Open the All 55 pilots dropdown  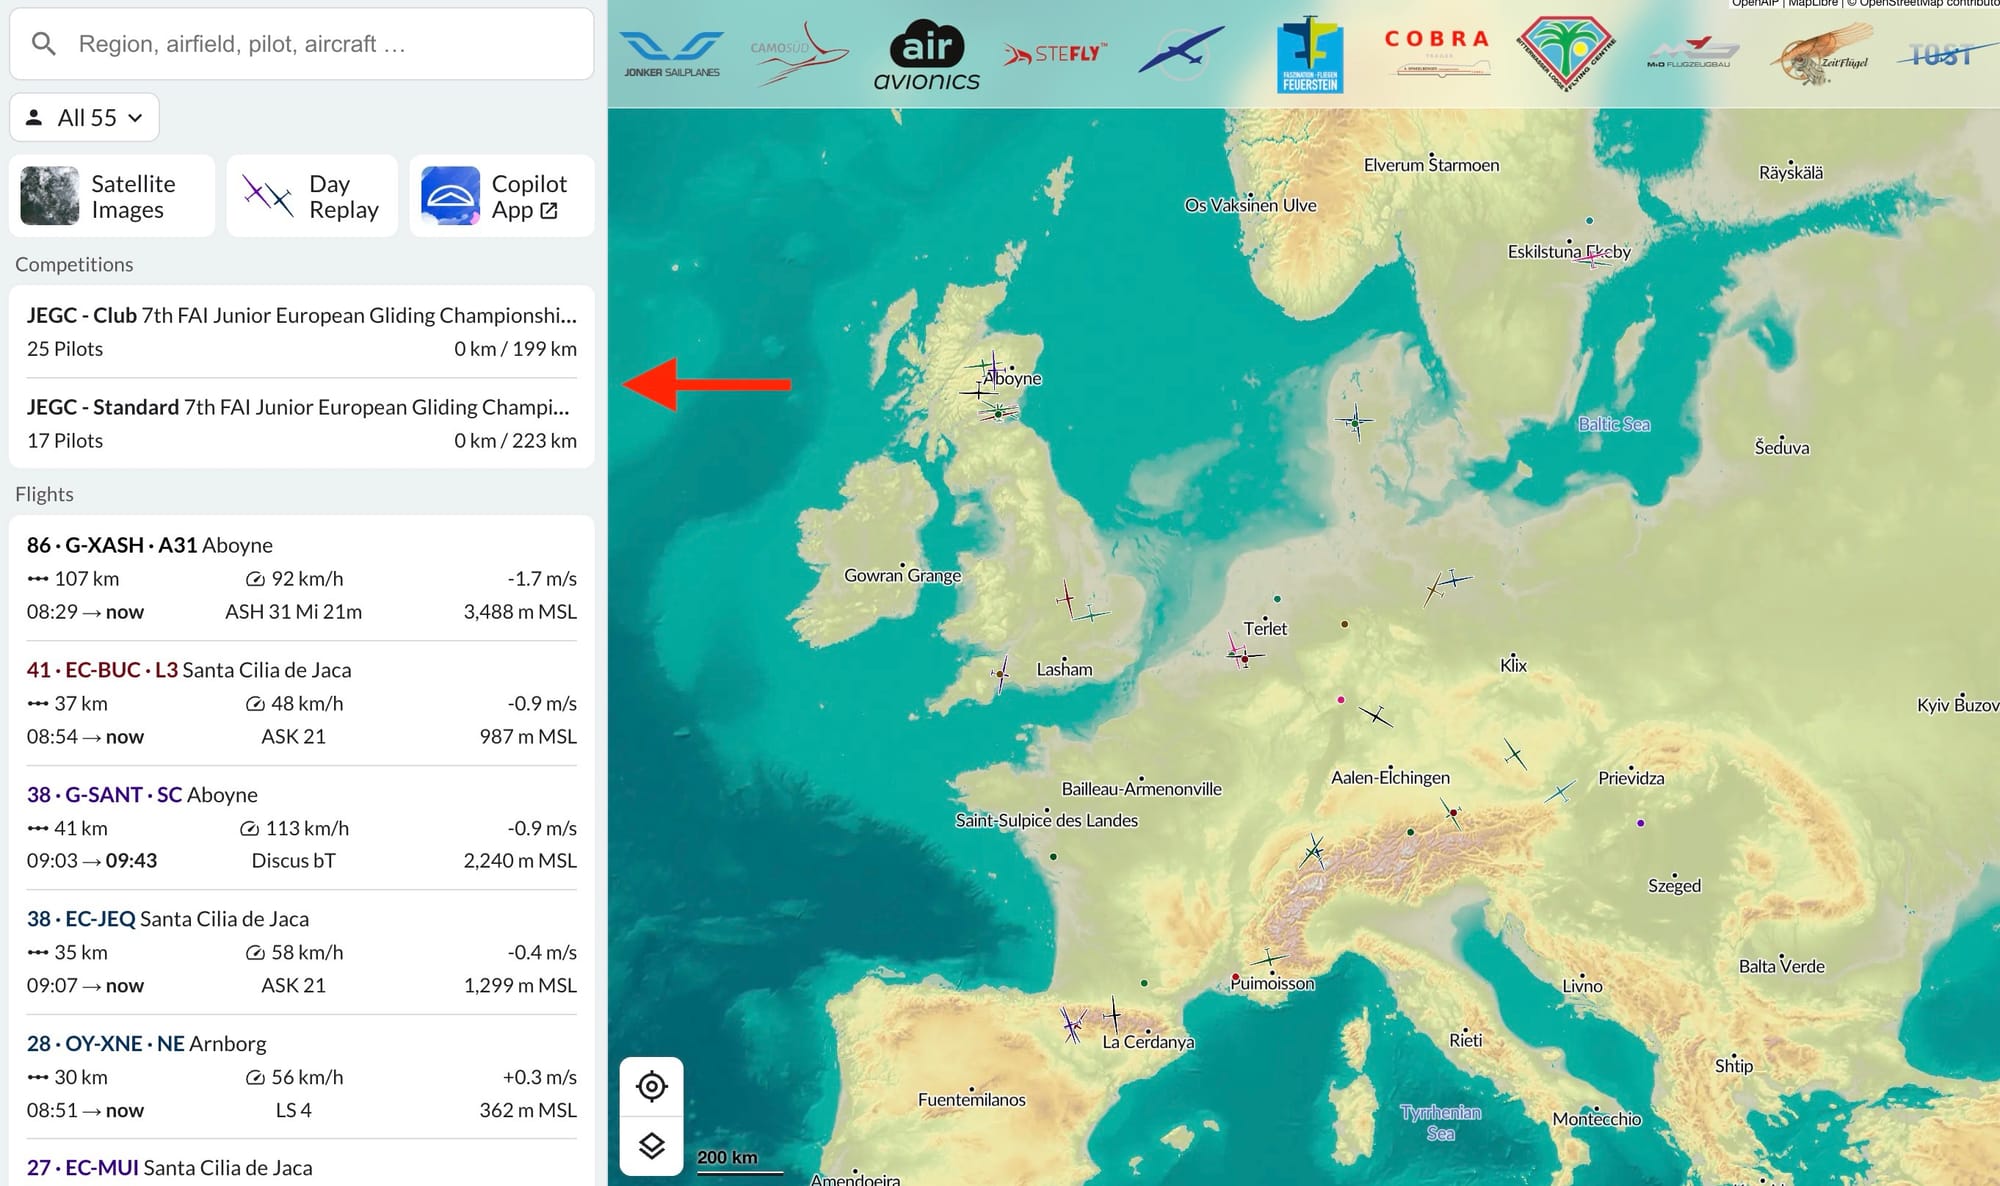[84, 118]
